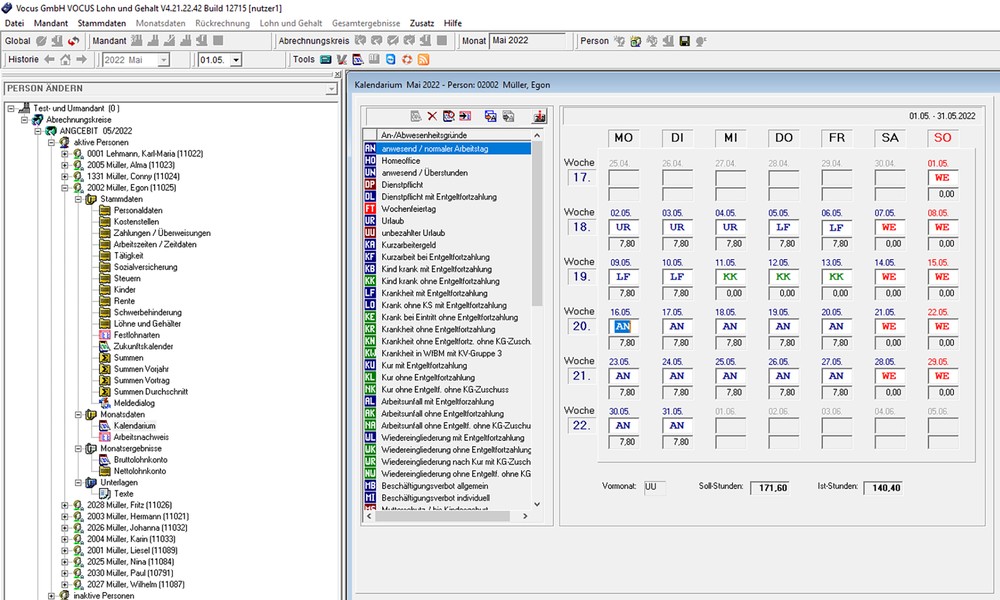Screen dimensions: 1000x600
Task: Open Bruttolohnkonto under Monatsergebnisse
Action: 140,459
